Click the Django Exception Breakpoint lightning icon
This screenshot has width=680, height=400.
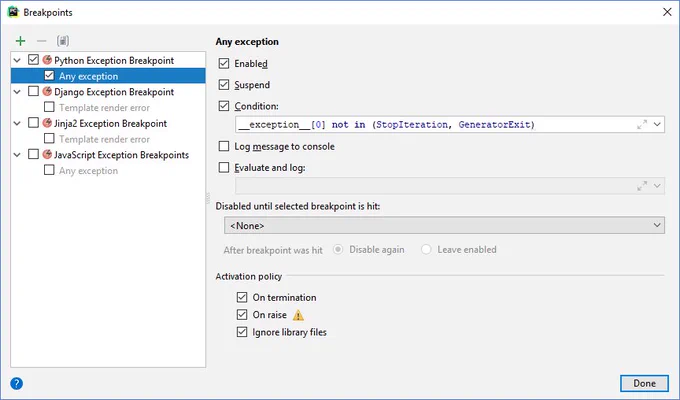[x=47, y=92]
